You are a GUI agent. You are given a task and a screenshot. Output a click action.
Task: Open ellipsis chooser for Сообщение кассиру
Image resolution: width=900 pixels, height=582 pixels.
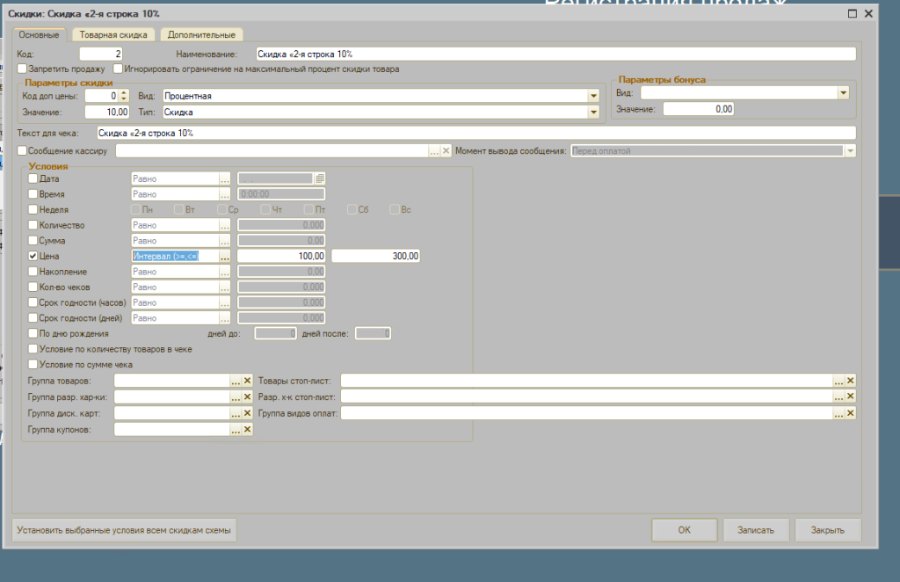tap(434, 151)
